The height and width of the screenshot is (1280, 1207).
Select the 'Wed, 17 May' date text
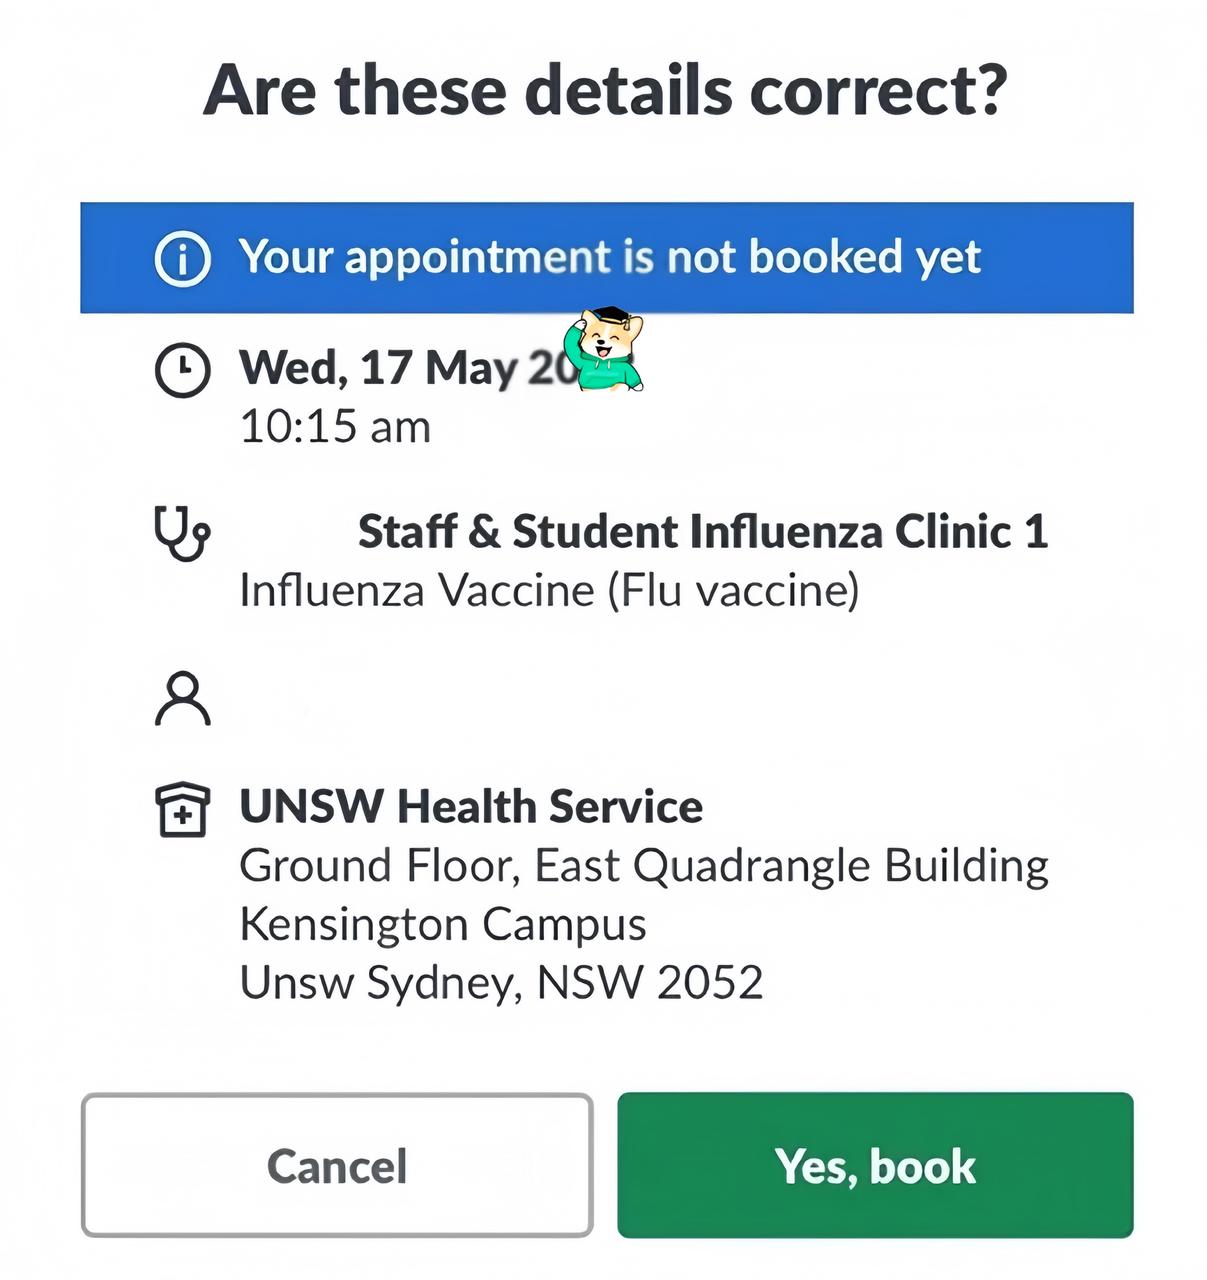[378, 368]
